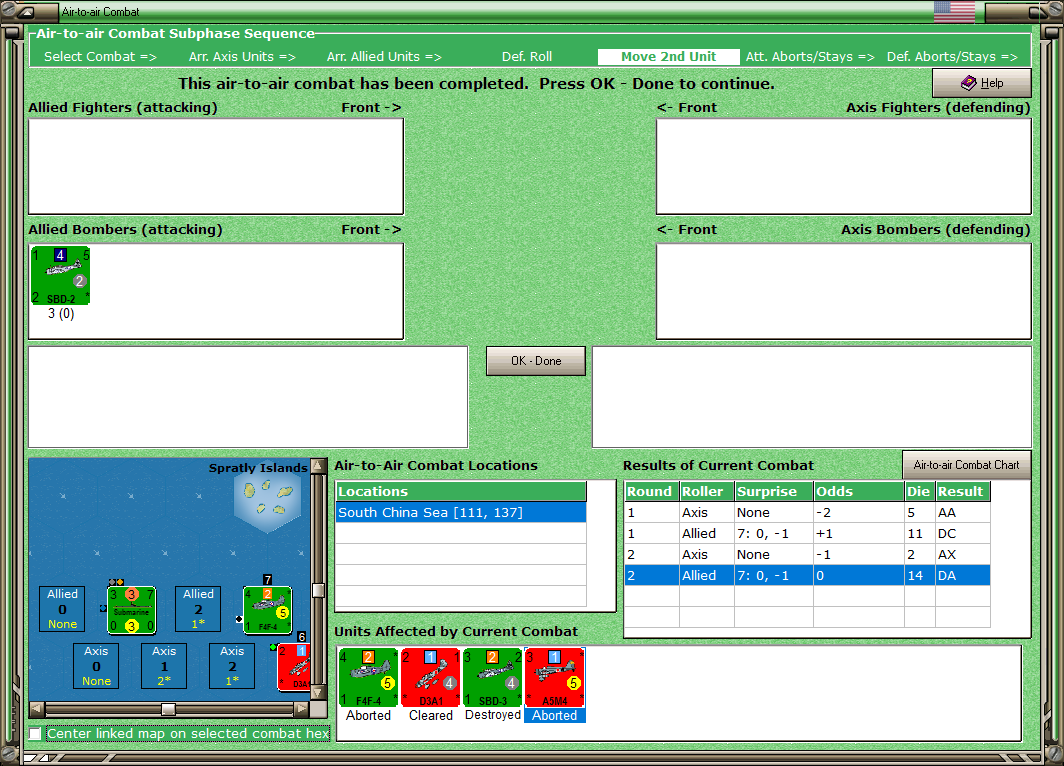The height and width of the screenshot is (766, 1064).
Task: Open the Air-to-air Combat Chart
Action: point(966,465)
